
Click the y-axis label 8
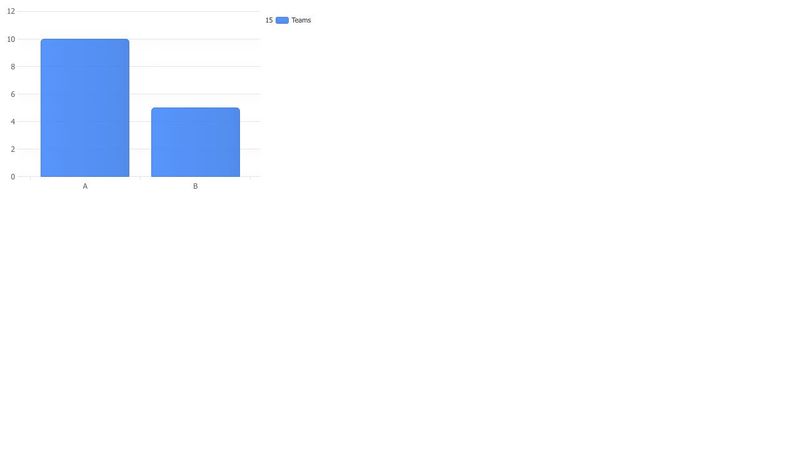13,67
